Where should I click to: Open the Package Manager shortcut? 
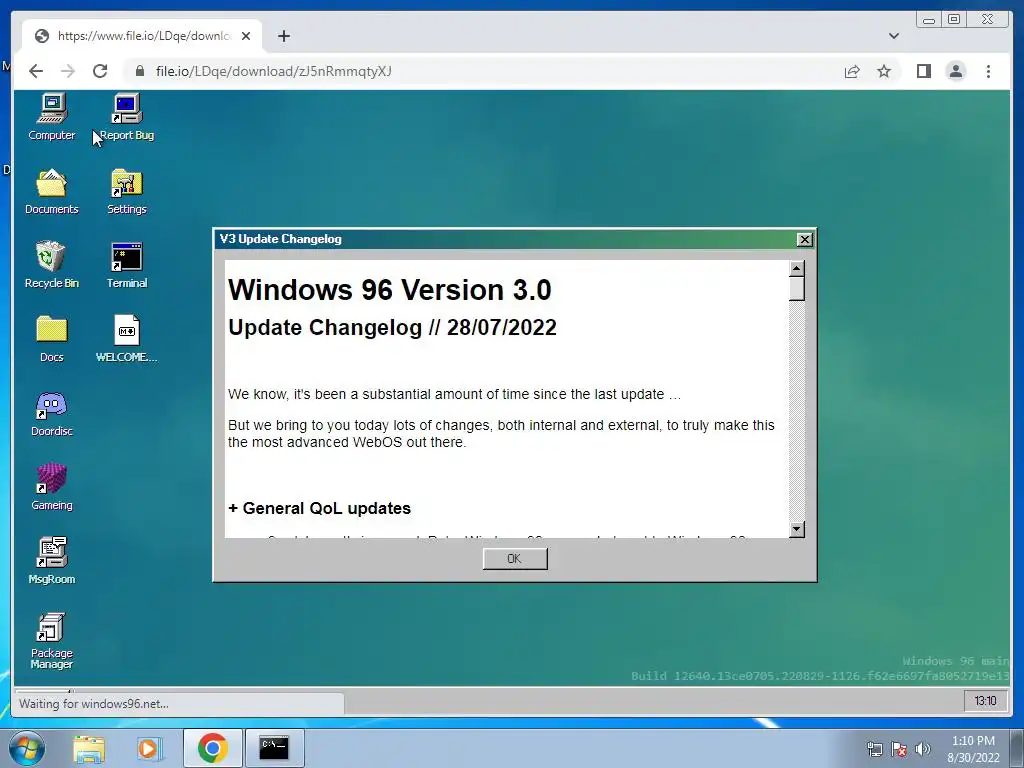[x=52, y=641]
